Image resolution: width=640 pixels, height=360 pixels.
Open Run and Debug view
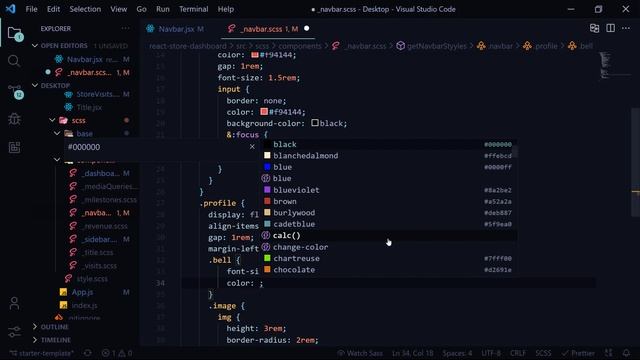(x=14, y=119)
